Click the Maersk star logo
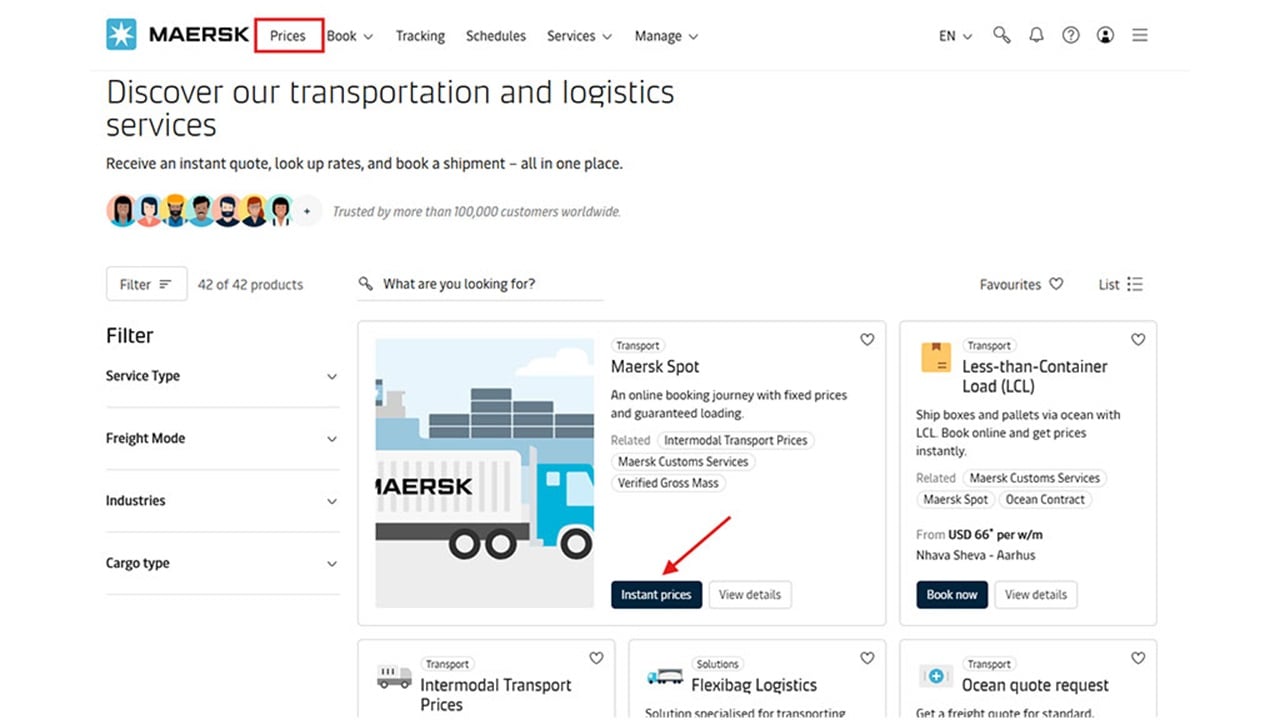The width and height of the screenshot is (1280, 720). (121, 35)
